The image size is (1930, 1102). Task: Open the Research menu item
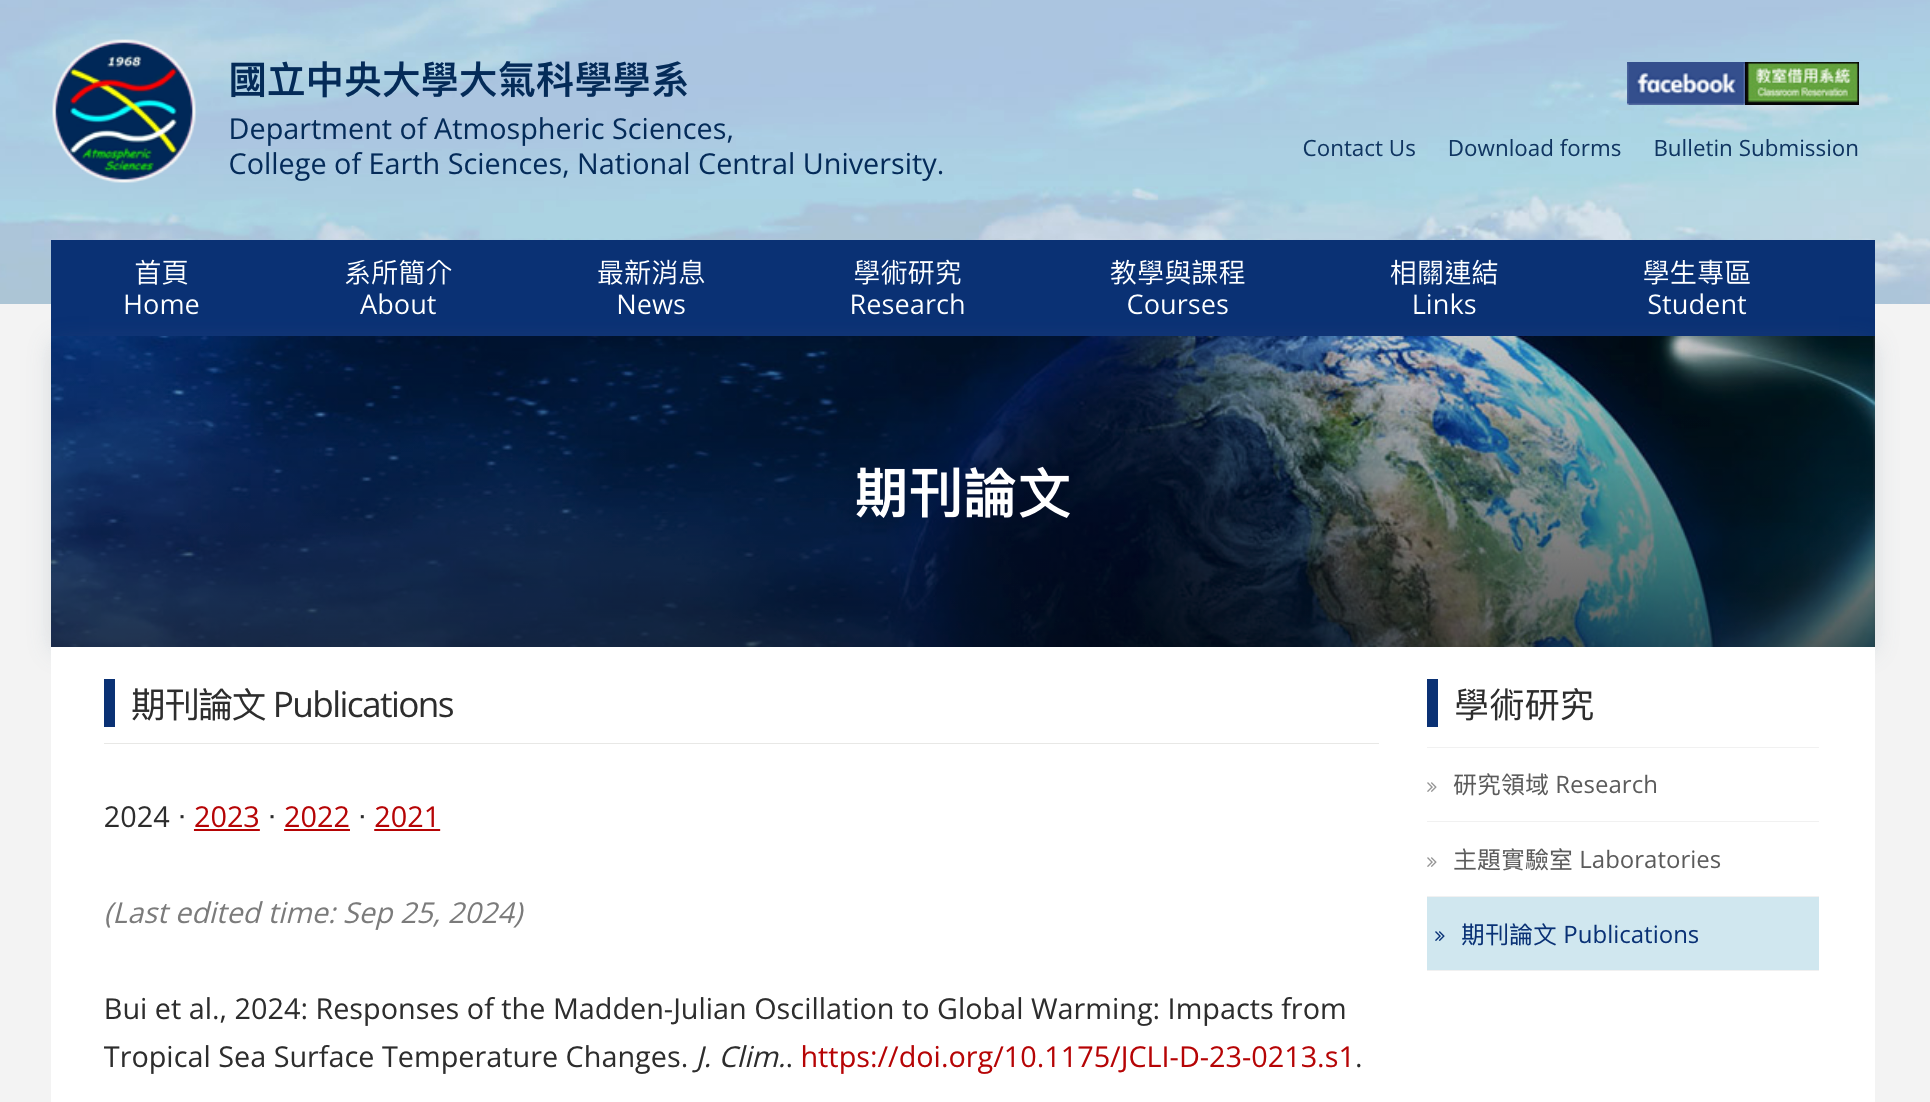[x=907, y=288]
